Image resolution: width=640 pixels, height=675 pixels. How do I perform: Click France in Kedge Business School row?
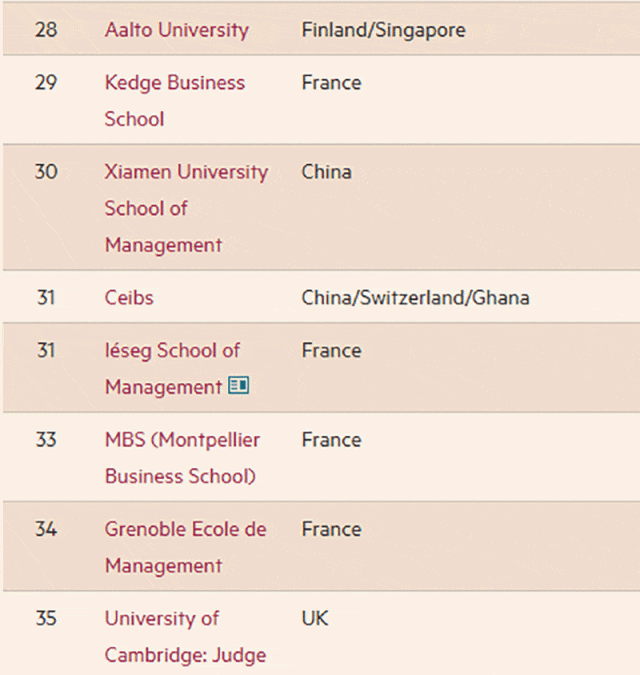(x=331, y=83)
